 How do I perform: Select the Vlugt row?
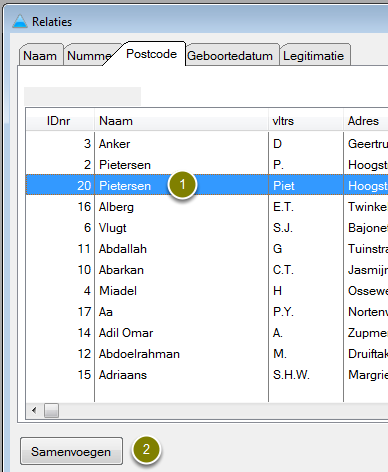point(207,228)
